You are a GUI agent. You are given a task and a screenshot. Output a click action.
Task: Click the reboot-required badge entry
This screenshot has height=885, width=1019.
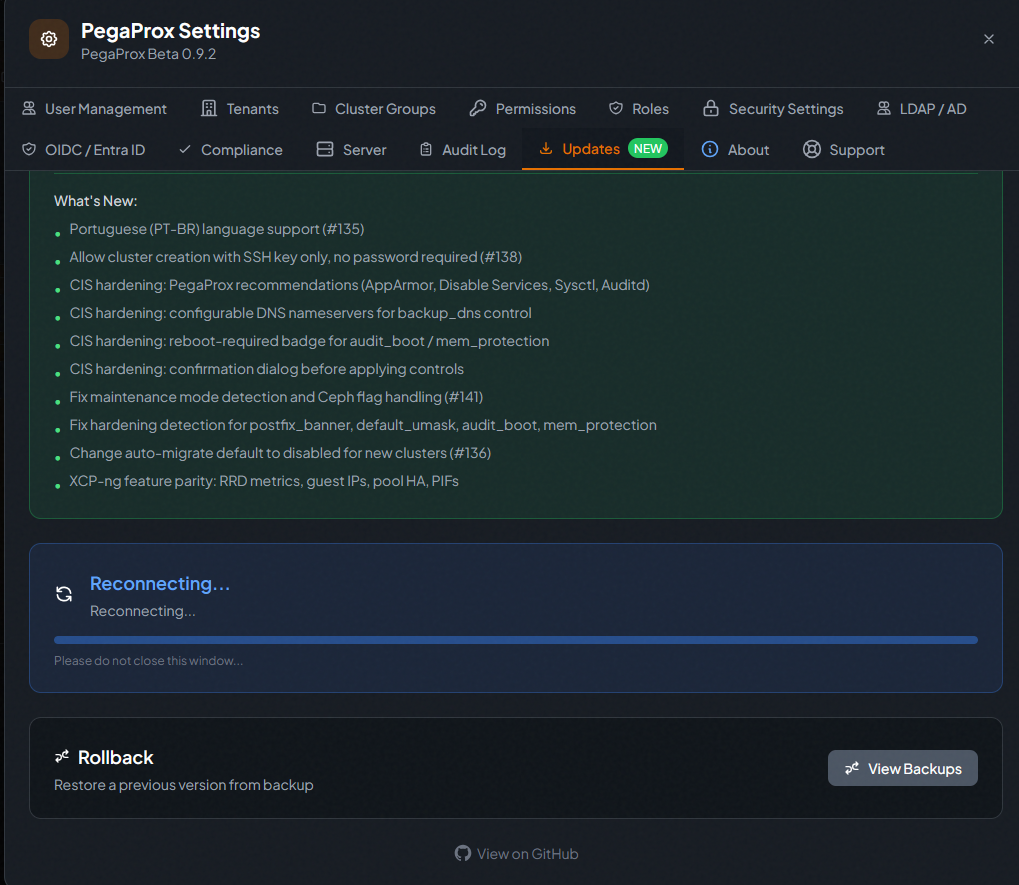pos(309,341)
